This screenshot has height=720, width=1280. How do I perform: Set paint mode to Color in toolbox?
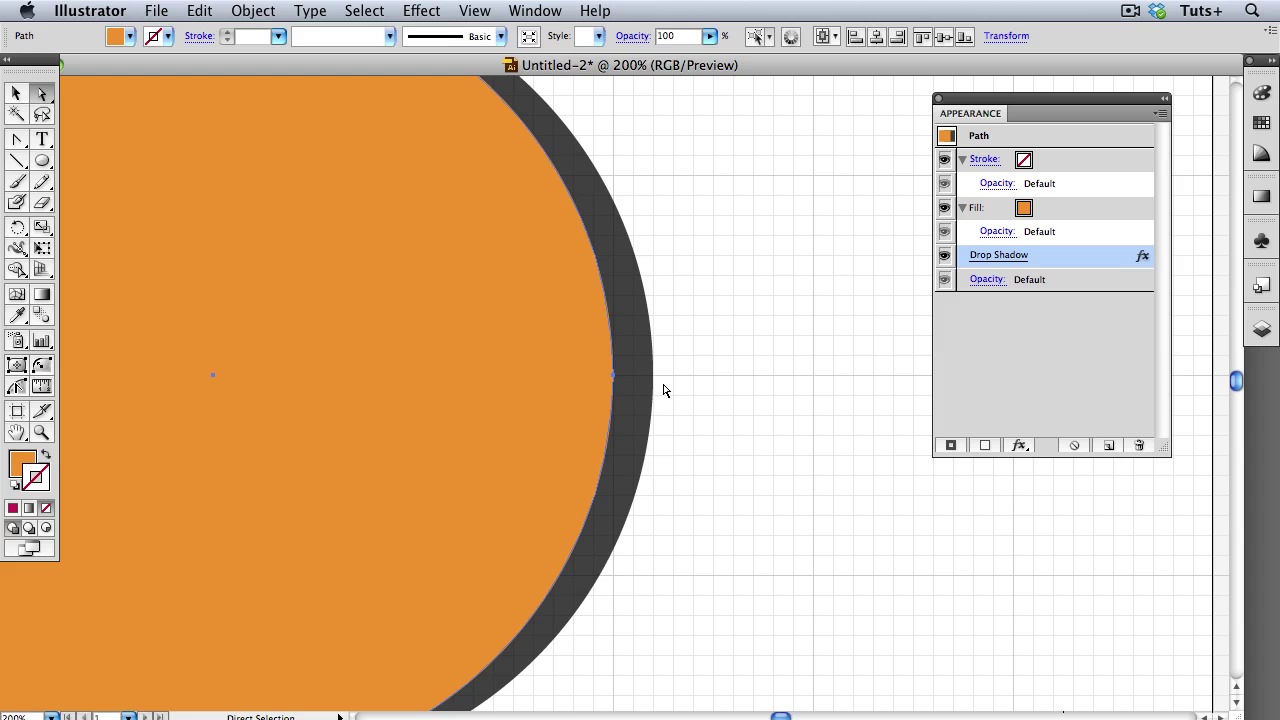pyautogui.click(x=13, y=508)
